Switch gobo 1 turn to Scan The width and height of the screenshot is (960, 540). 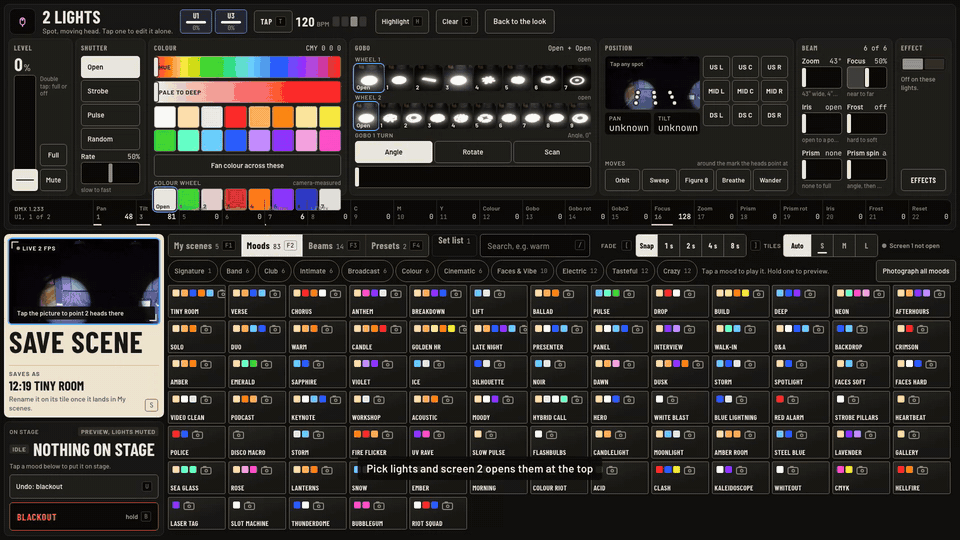click(x=552, y=152)
